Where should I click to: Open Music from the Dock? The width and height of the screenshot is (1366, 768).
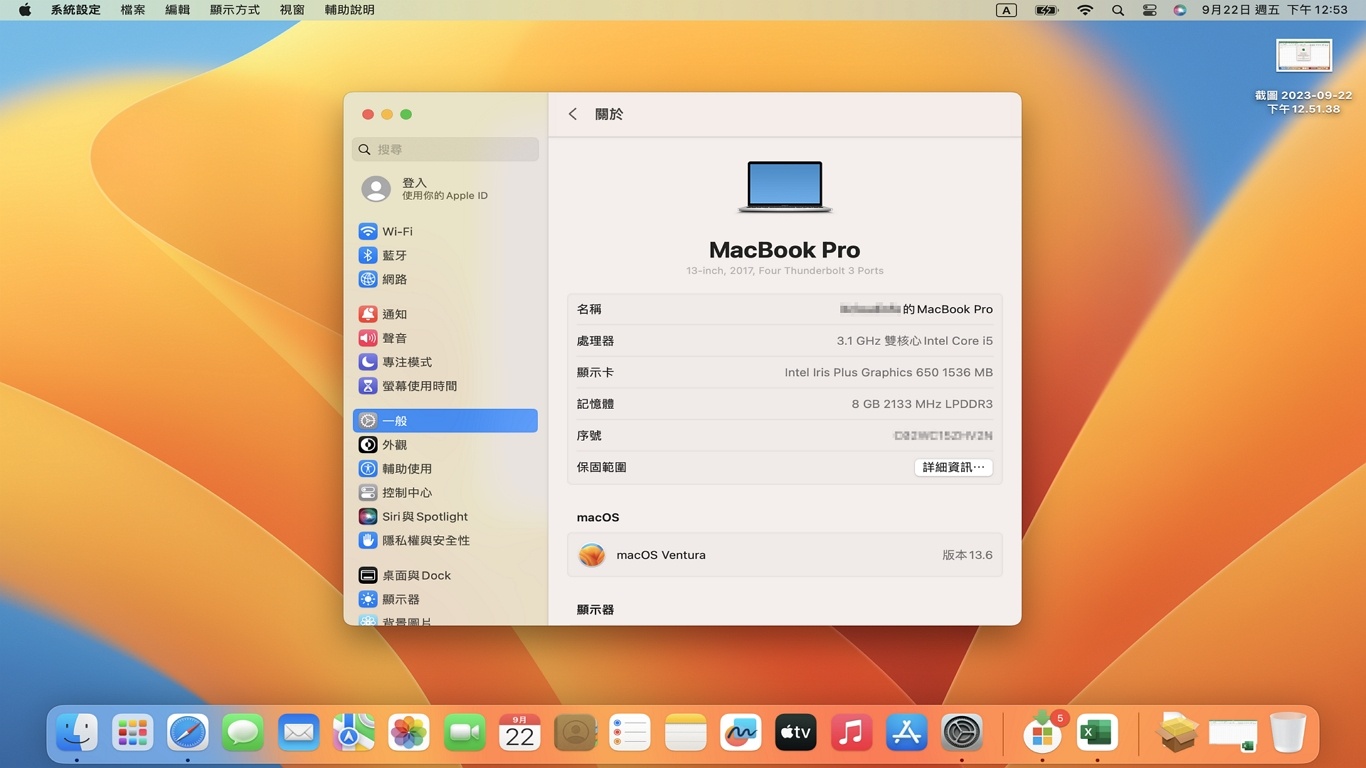click(851, 733)
